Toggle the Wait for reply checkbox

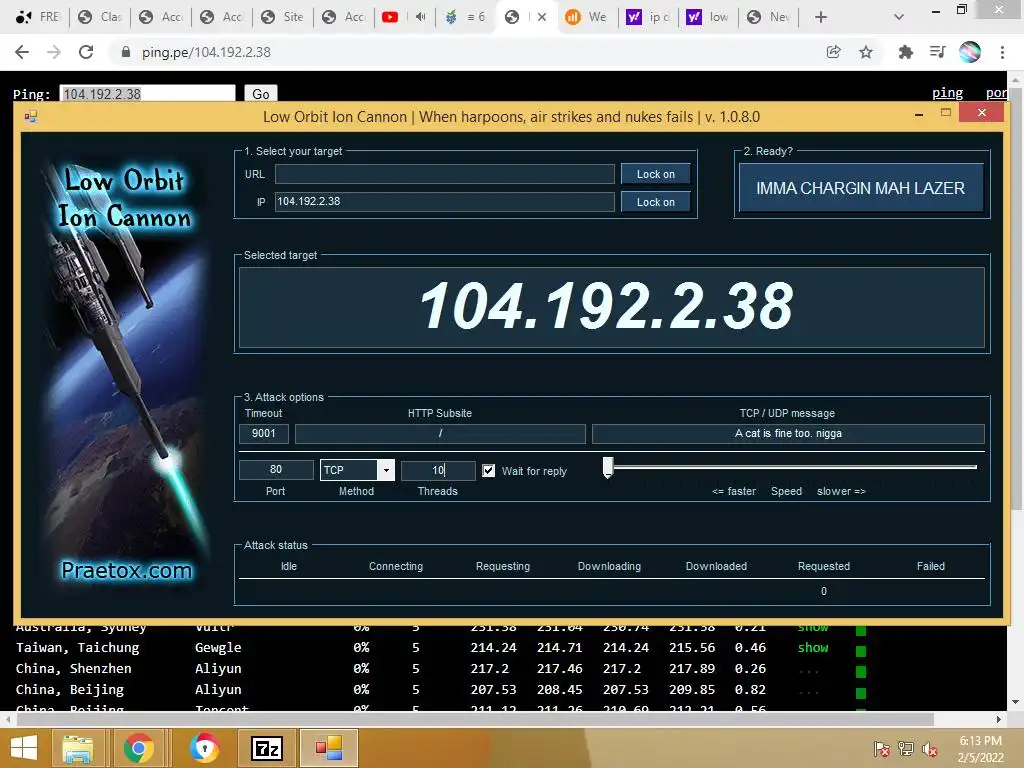coord(488,471)
